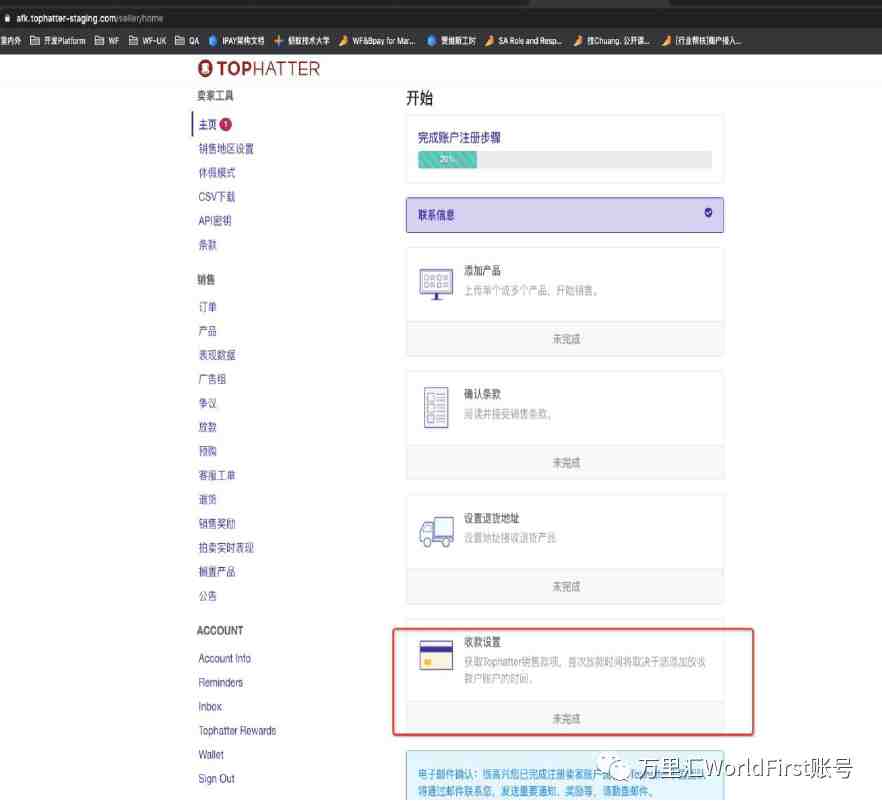Open Tophatter Rewards link
Screen dimensions: 882x807
tap(237, 731)
